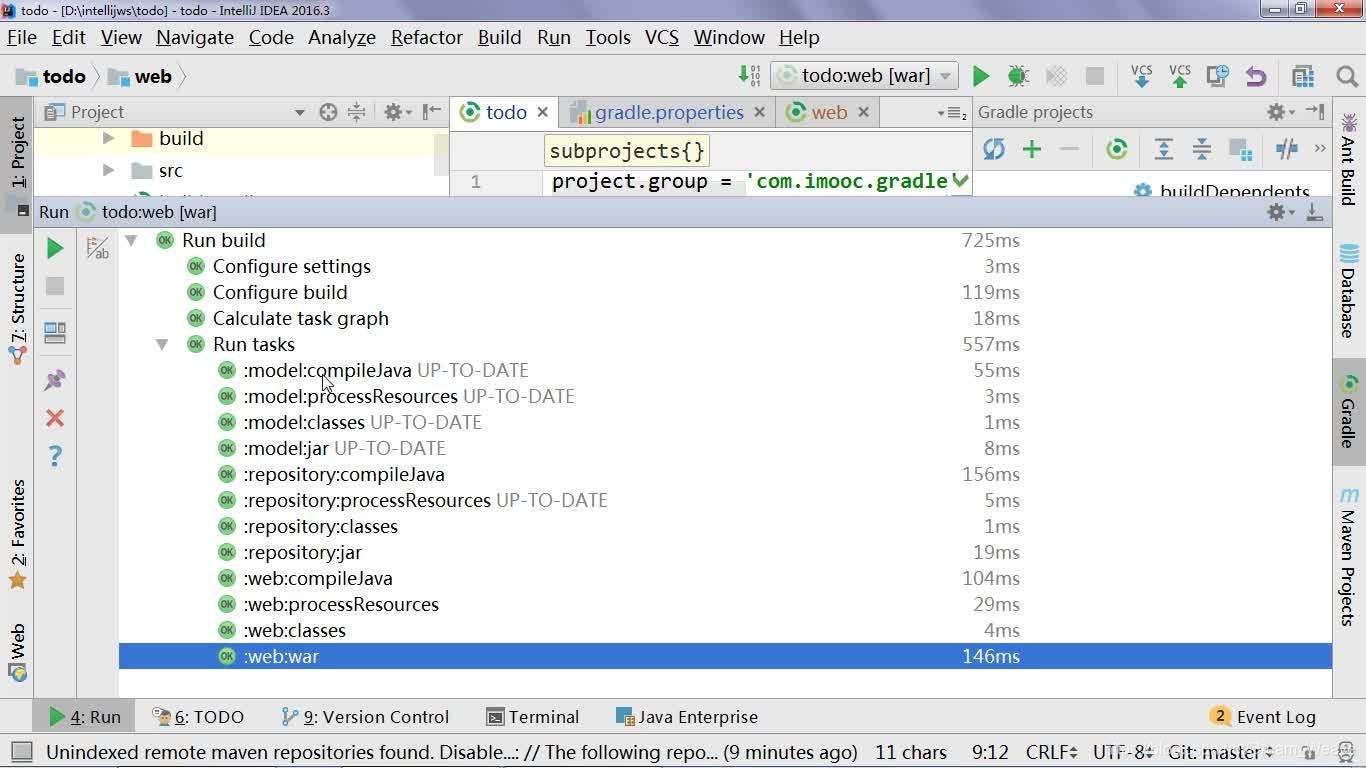Open Project view selector dropdown
The width and height of the screenshot is (1366, 768).
coord(299,112)
